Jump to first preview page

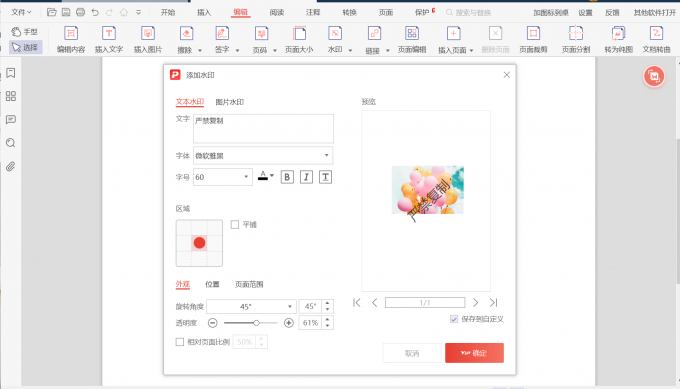pos(356,302)
